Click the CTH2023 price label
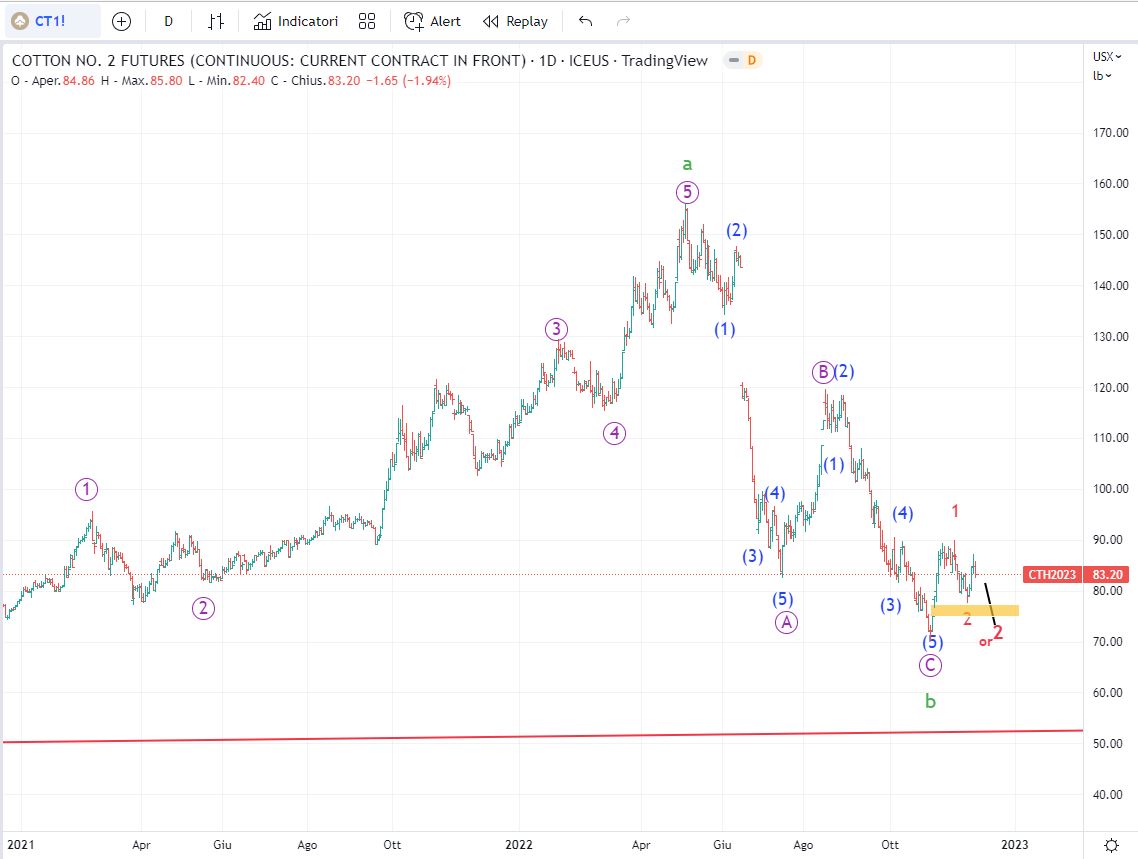 (1052, 575)
